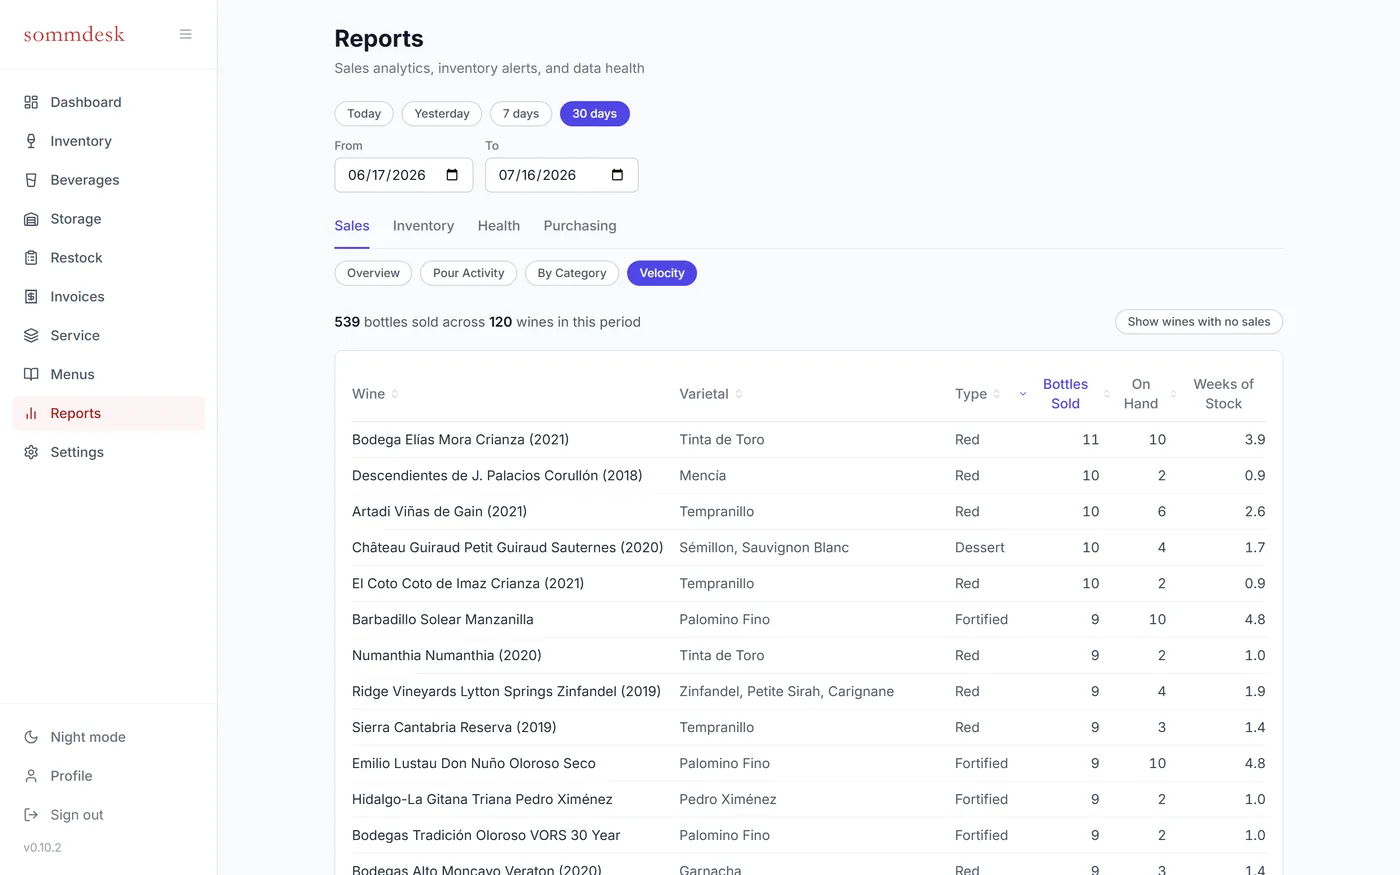Click the Reports bar chart icon
1400x875 pixels.
click(31, 413)
